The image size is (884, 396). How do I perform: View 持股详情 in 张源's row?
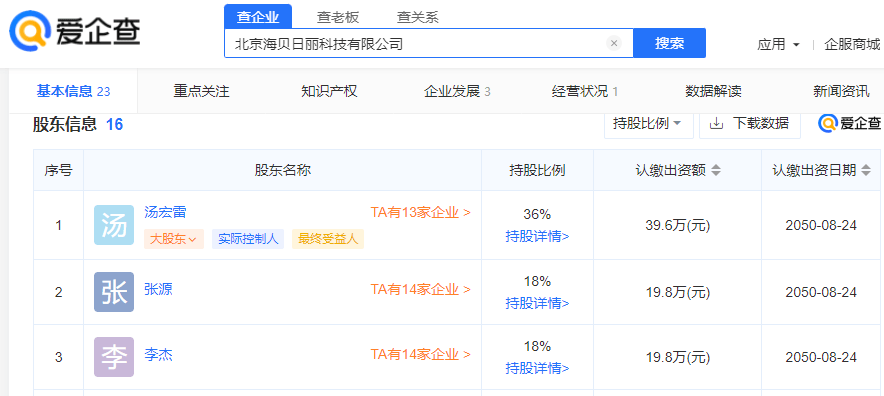537,303
